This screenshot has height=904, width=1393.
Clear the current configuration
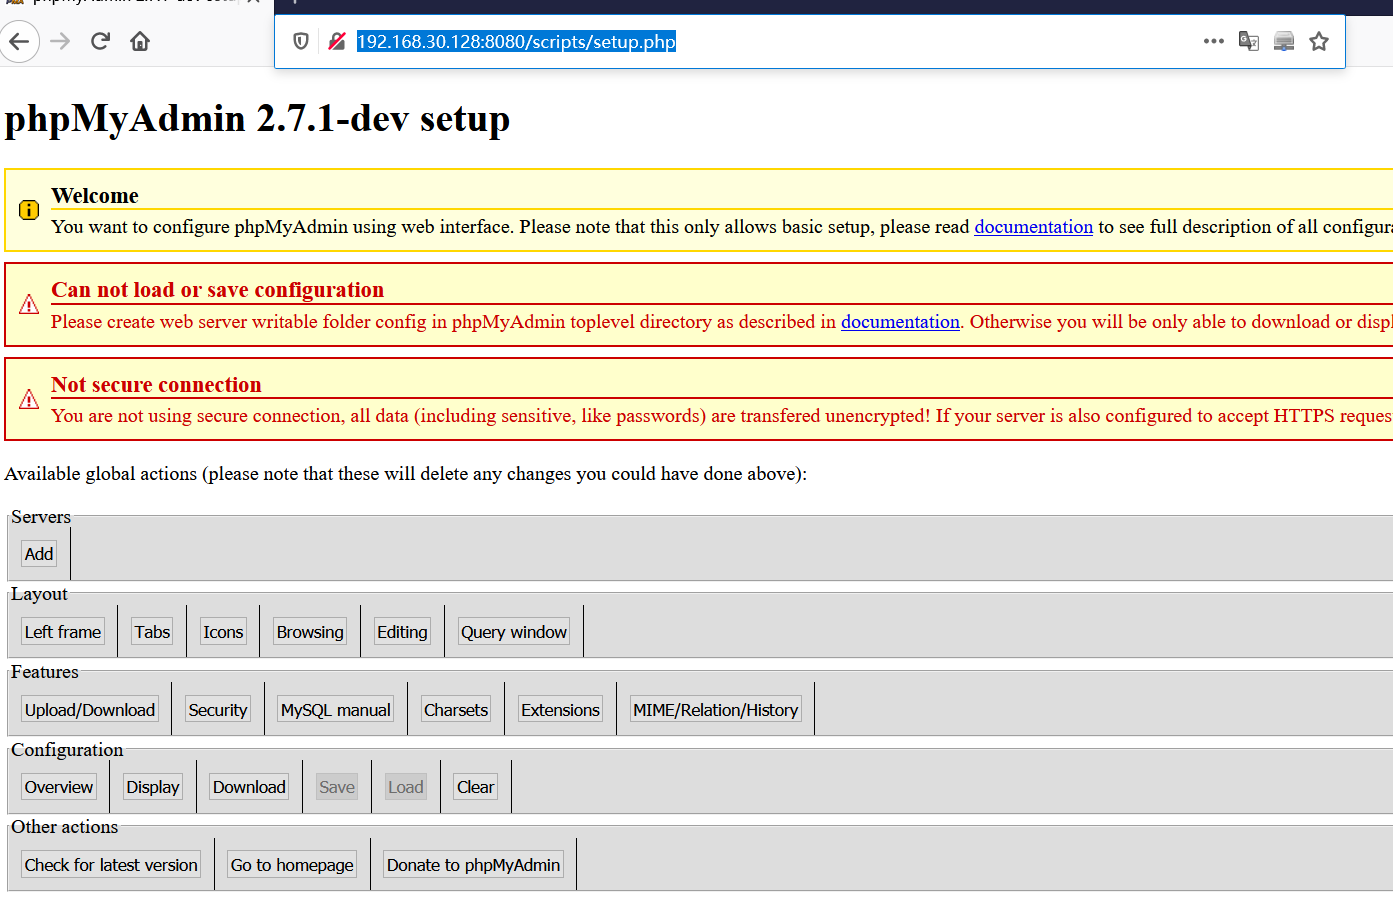click(474, 786)
